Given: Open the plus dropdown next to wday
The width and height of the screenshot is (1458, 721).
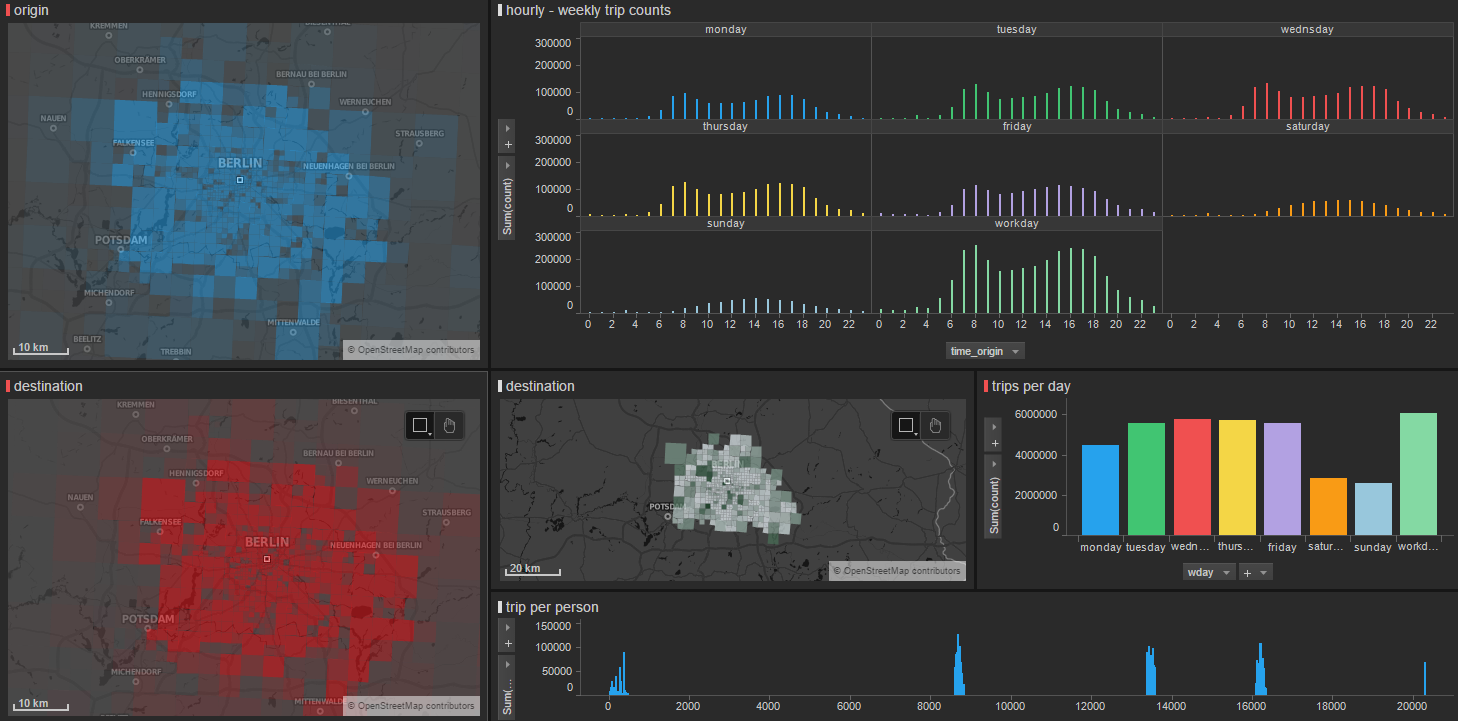Looking at the screenshot, I should [1255, 572].
